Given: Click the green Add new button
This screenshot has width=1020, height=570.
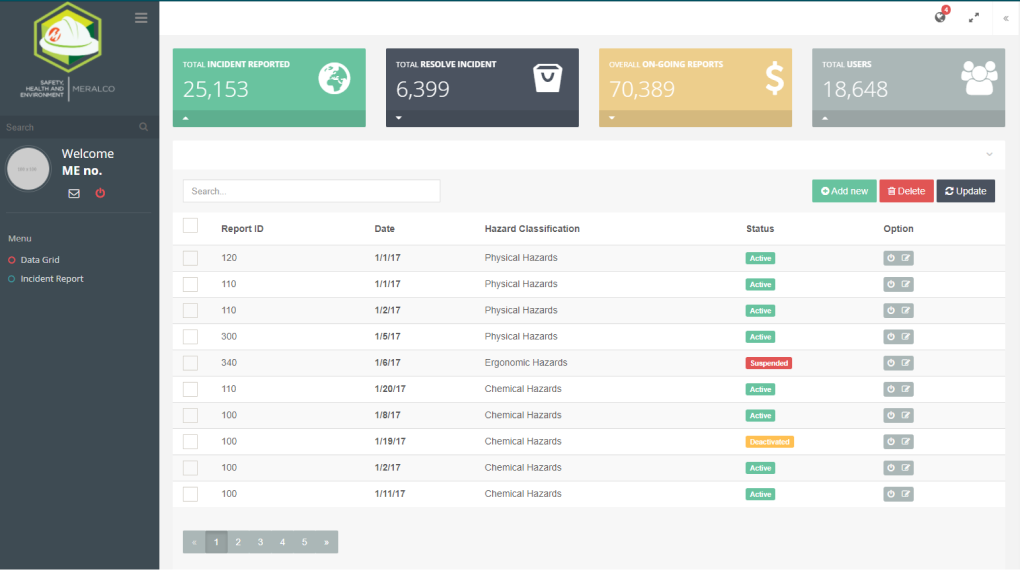Looking at the screenshot, I should tap(844, 191).
